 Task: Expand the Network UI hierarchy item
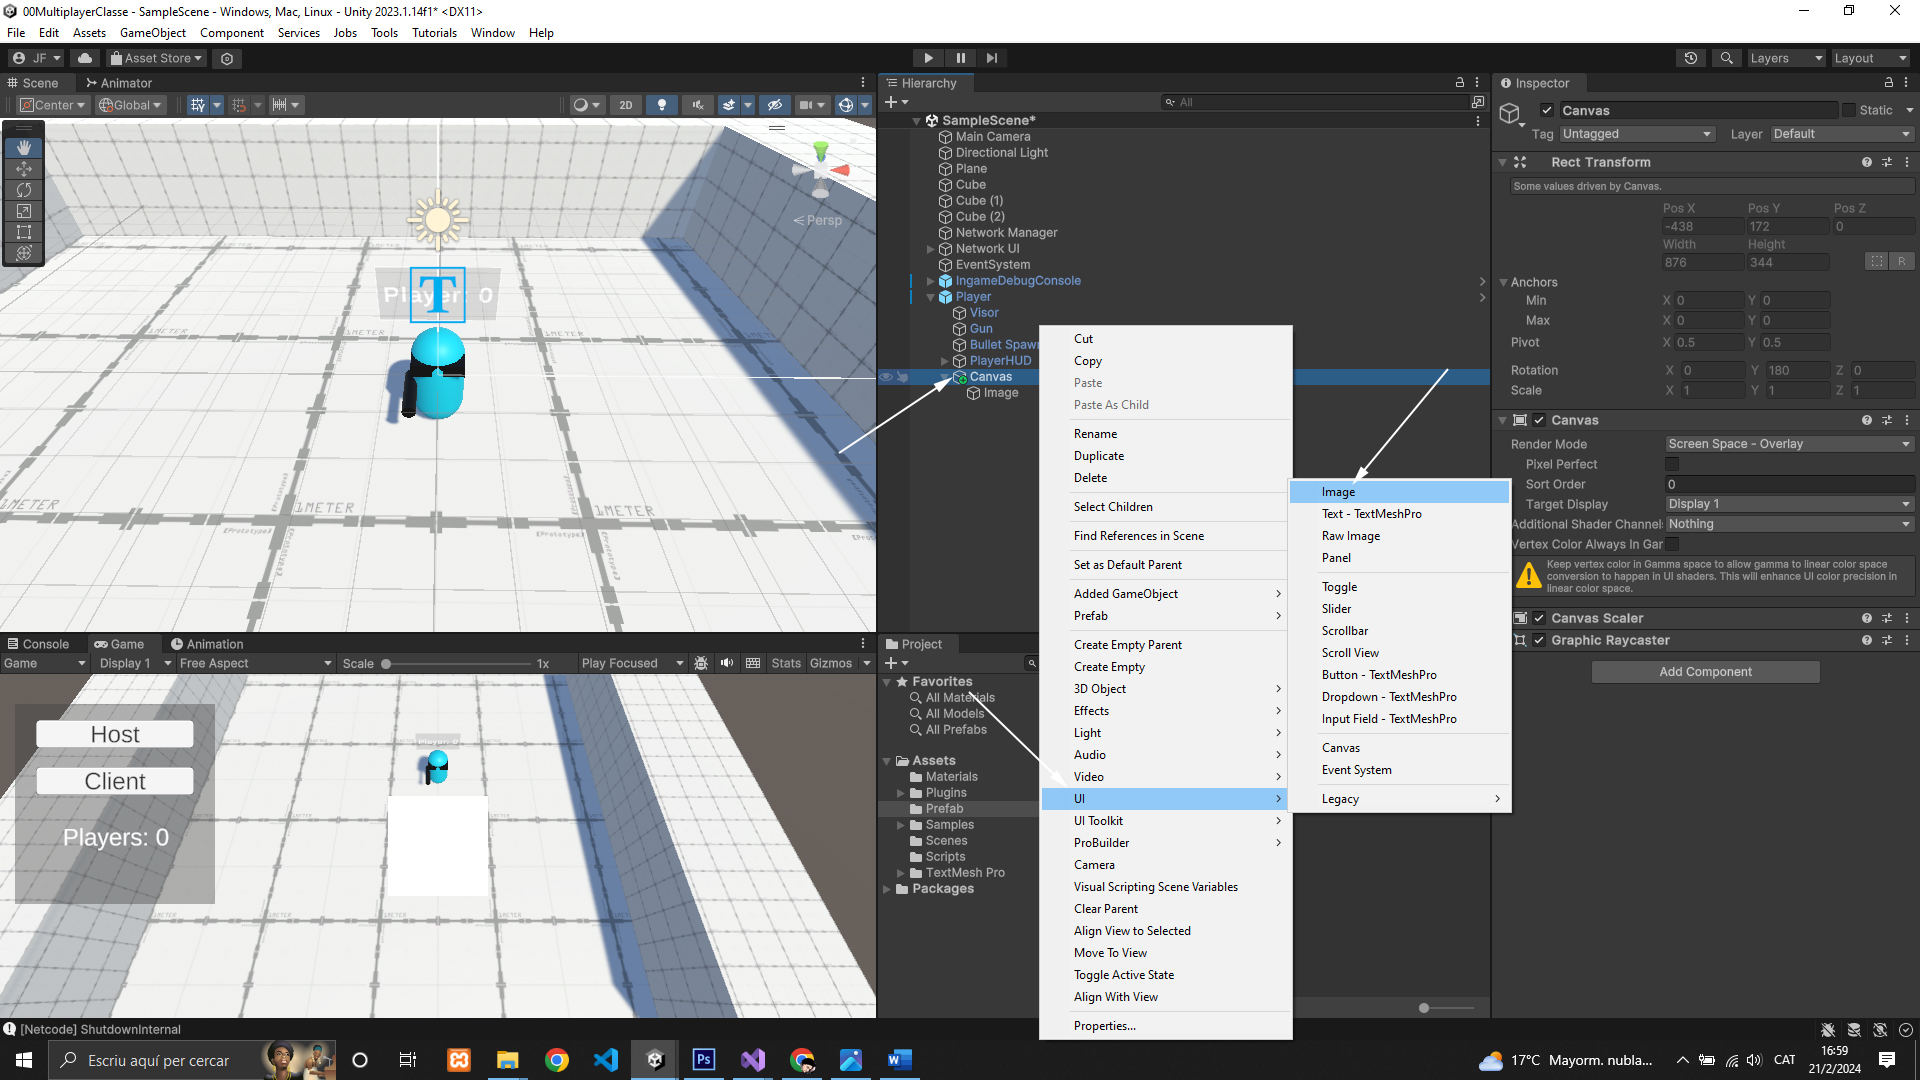pyautogui.click(x=931, y=249)
